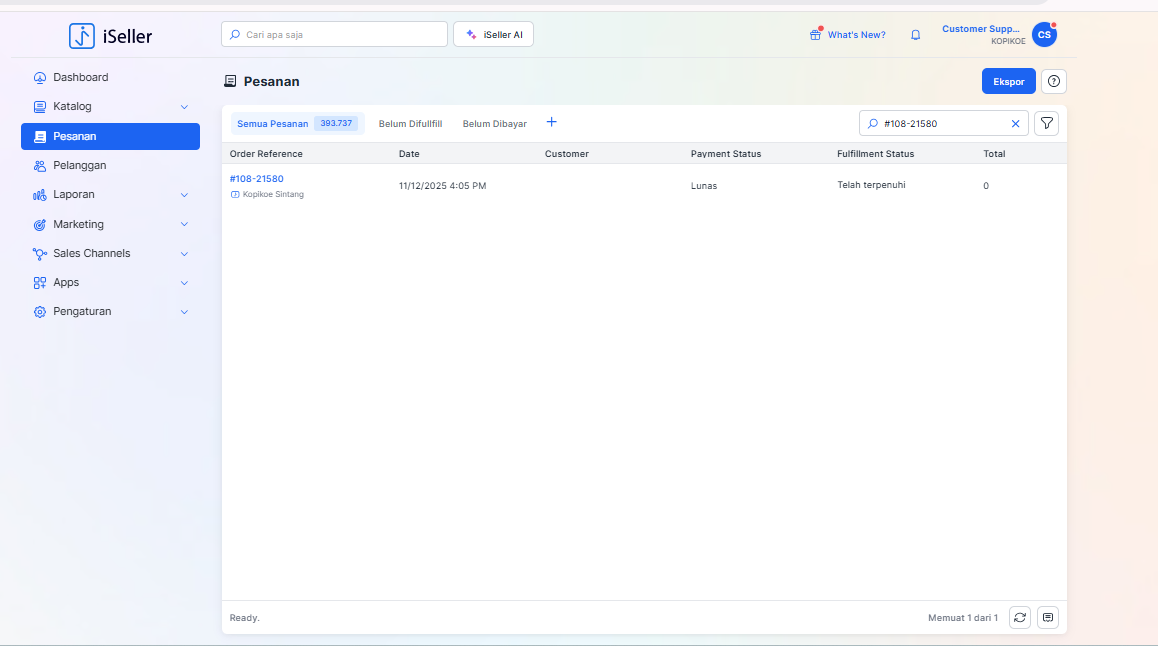Viewport: 1158px width, 646px height.
Task: Expand the Pengaturan settings chevron
Action: [x=184, y=312]
